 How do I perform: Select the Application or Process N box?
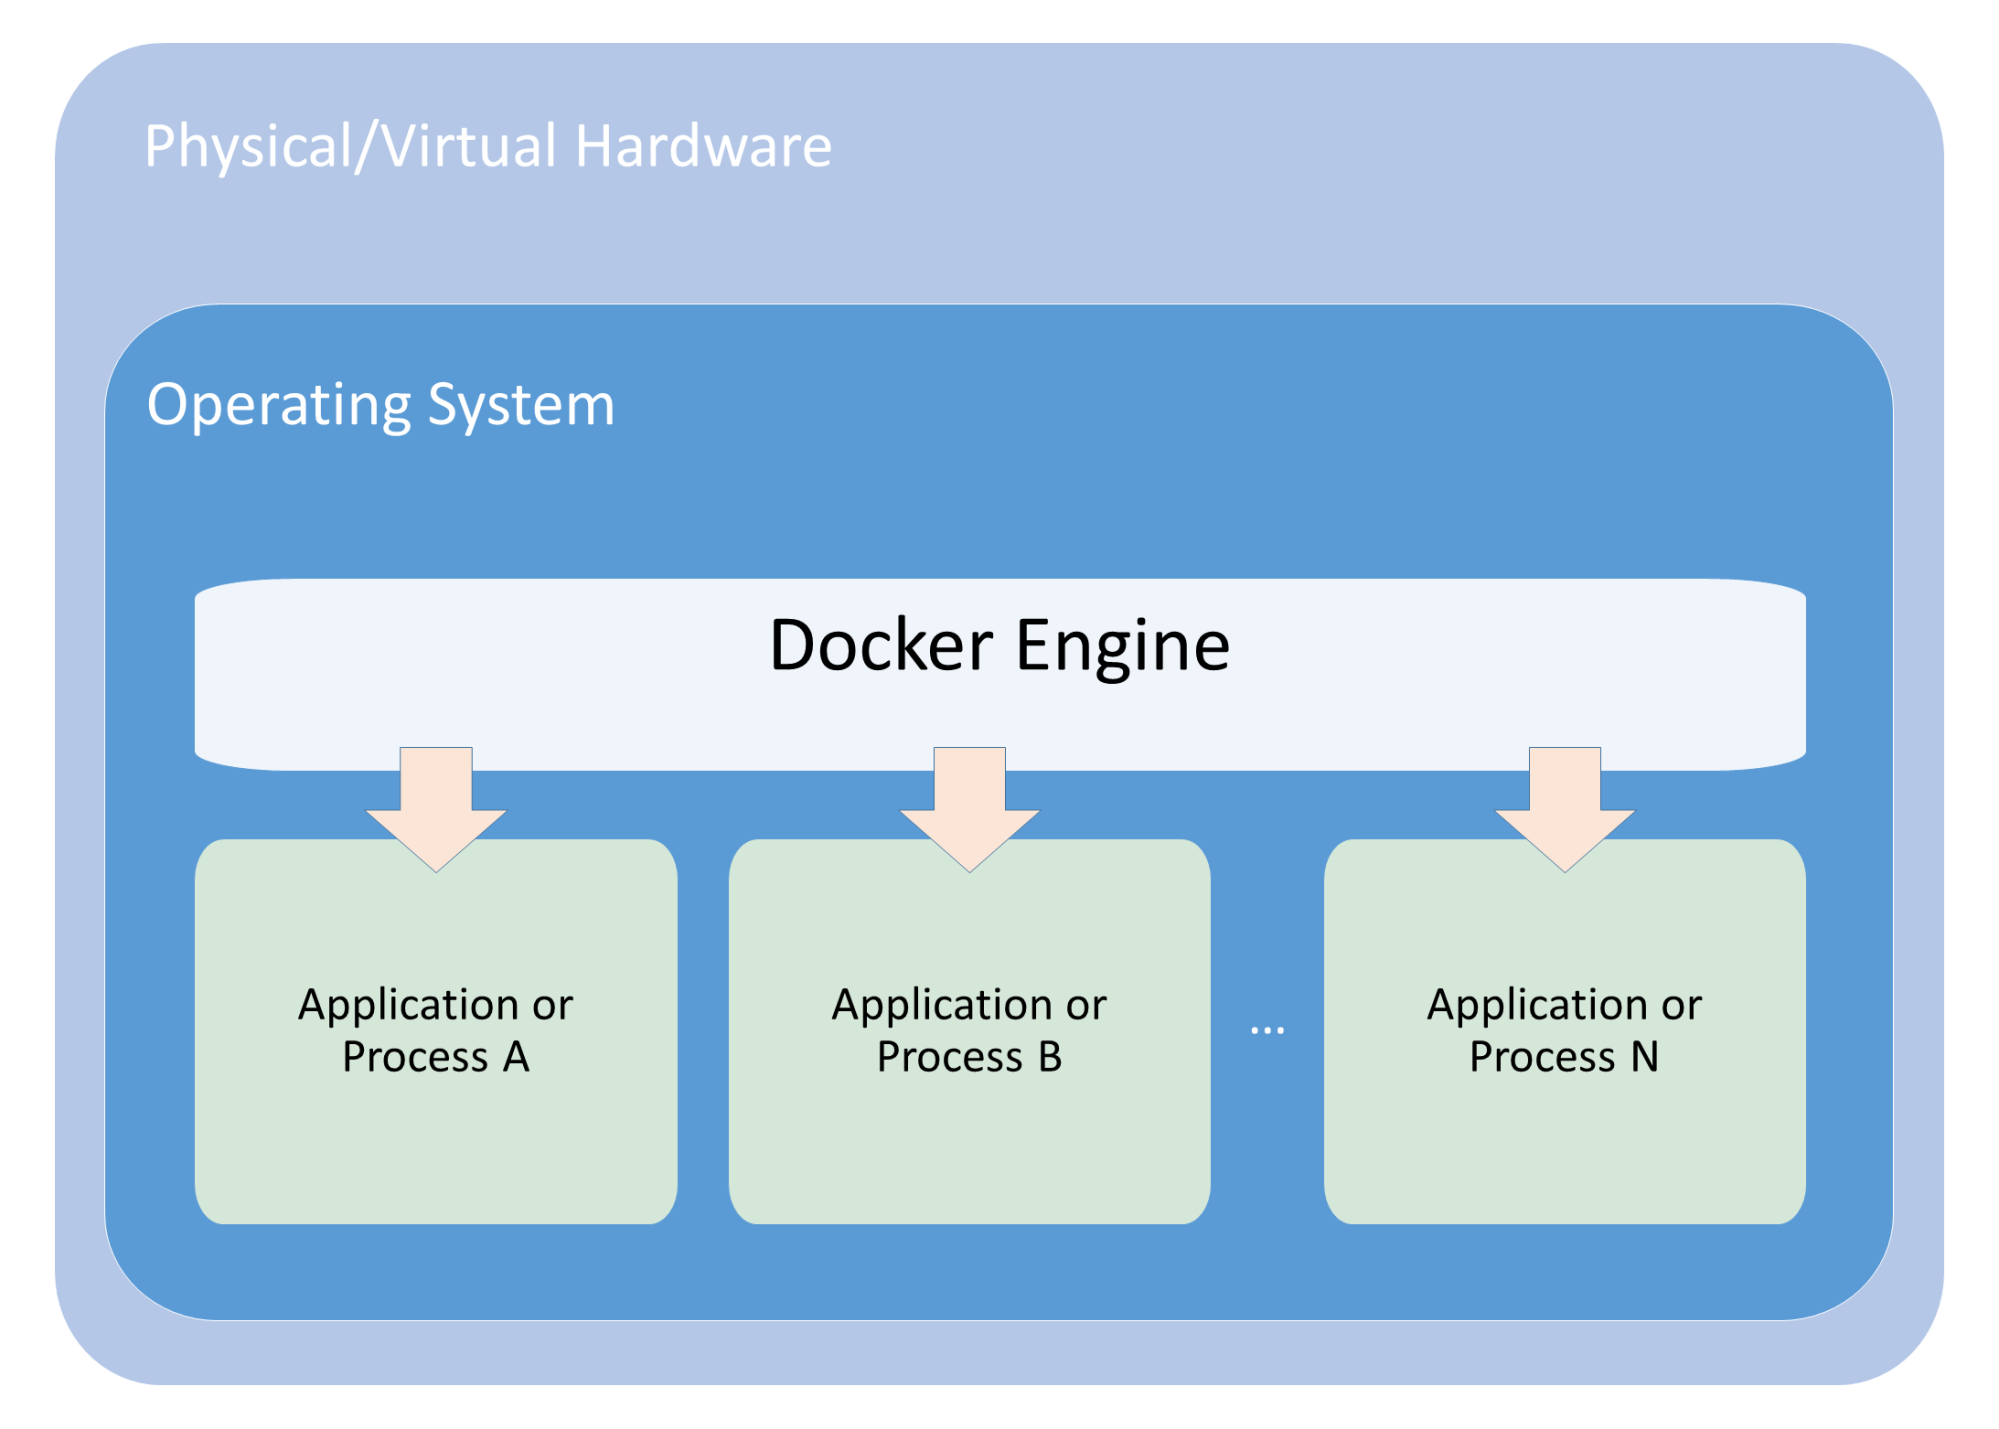(1565, 1031)
